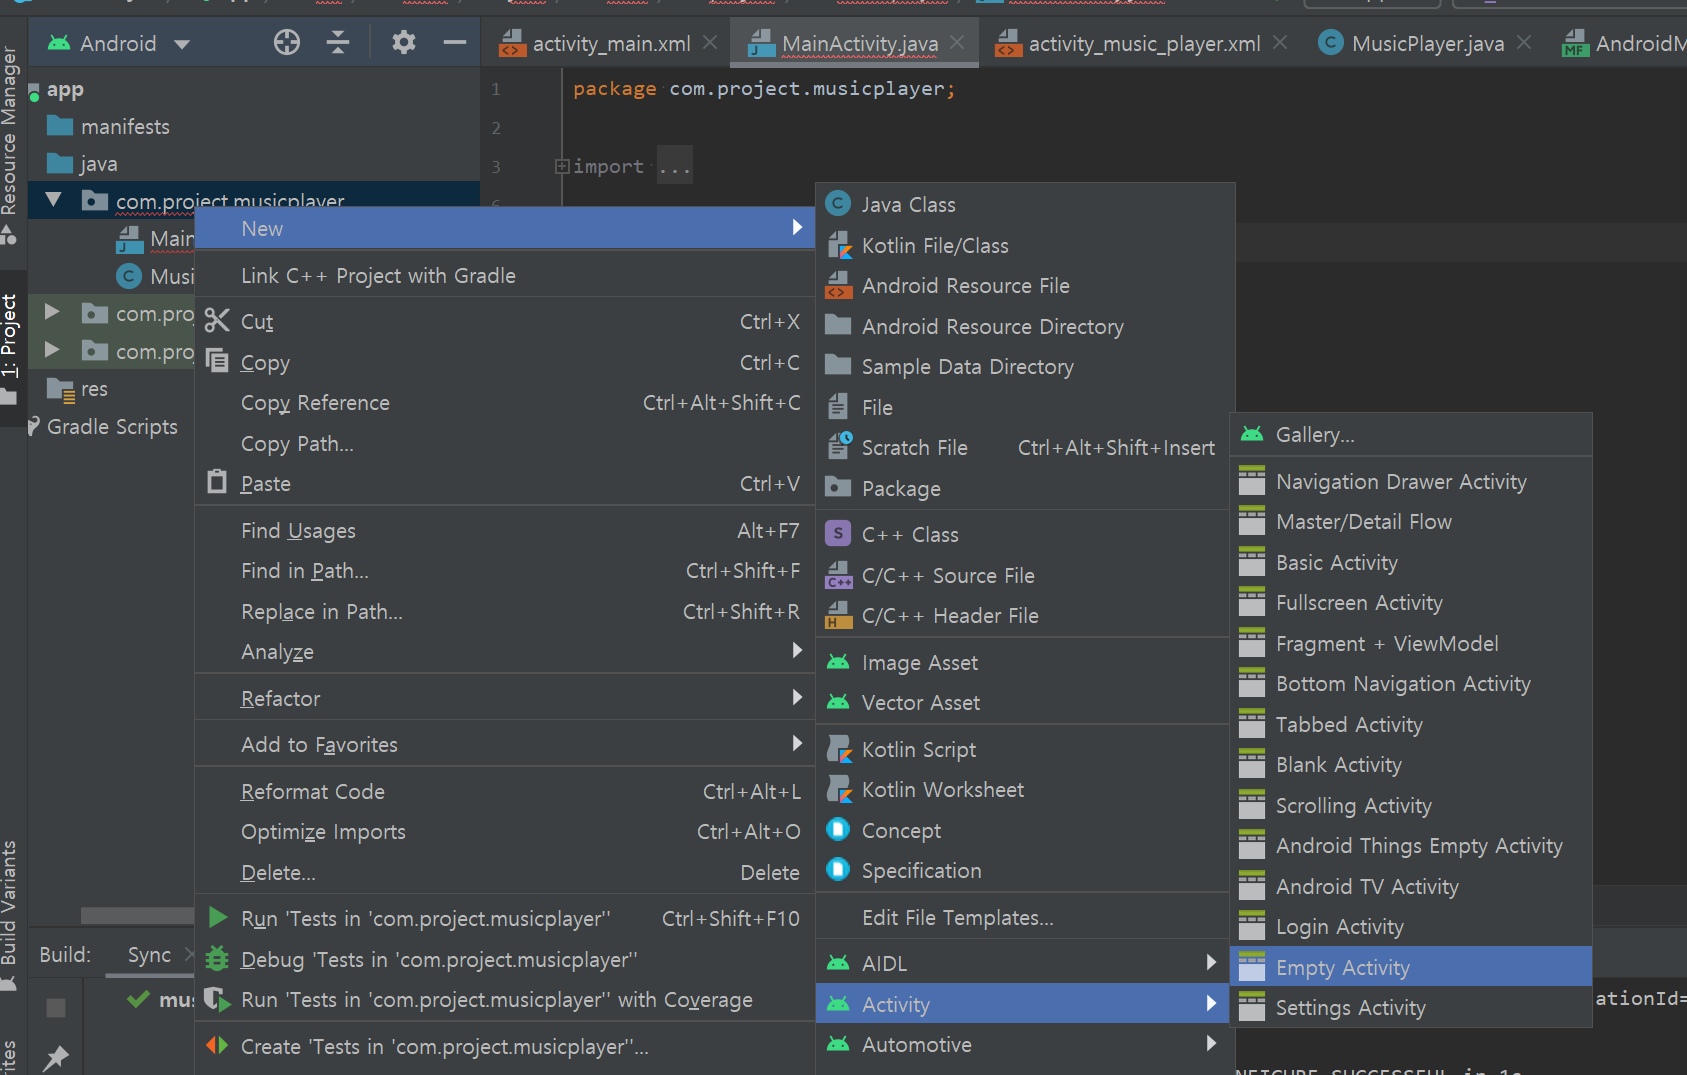Click the Vector Asset android icon

pyautogui.click(x=838, y=702)
